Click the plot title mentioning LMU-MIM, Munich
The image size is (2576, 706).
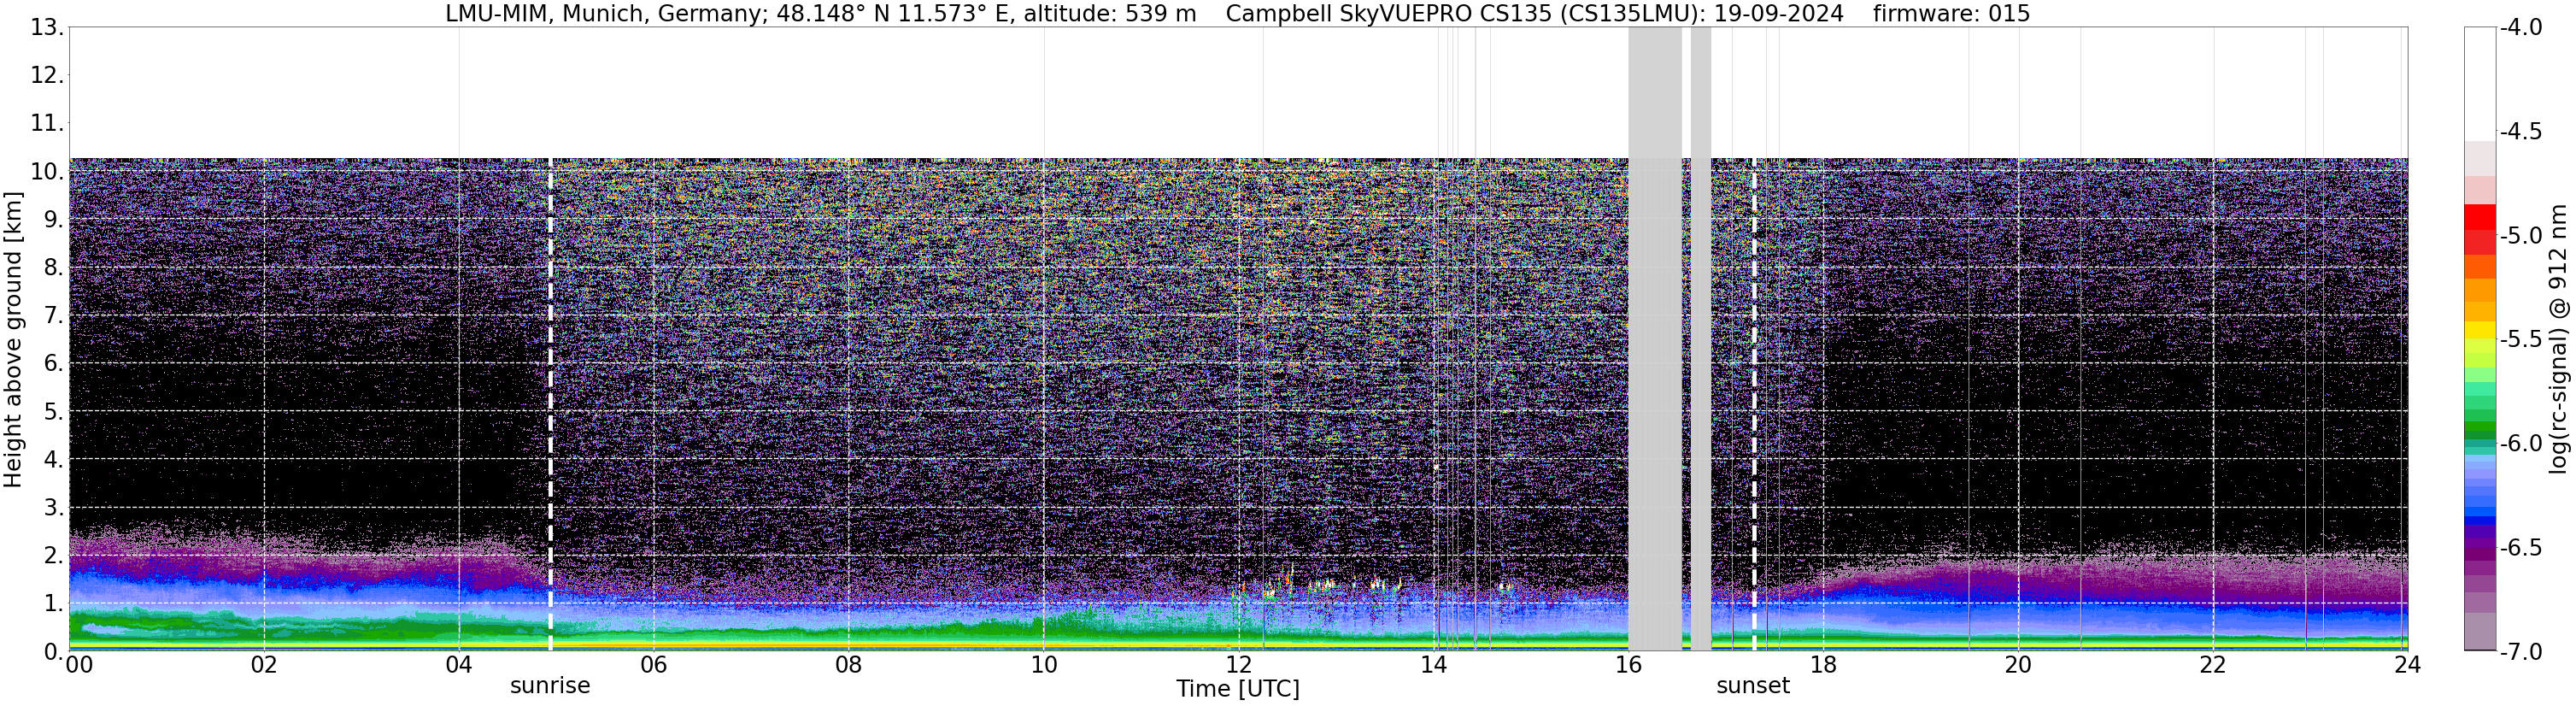pyautogui.click(x=1238, y=13)
